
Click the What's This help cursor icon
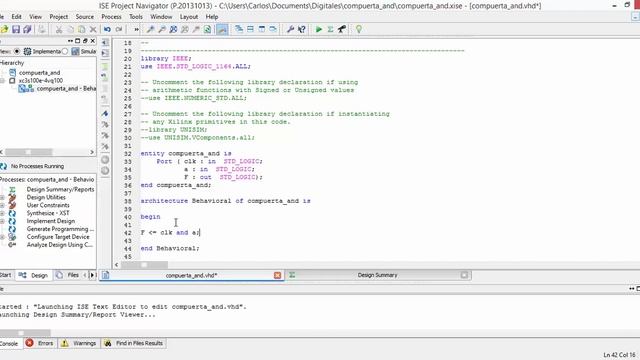(x=302, y=29)
